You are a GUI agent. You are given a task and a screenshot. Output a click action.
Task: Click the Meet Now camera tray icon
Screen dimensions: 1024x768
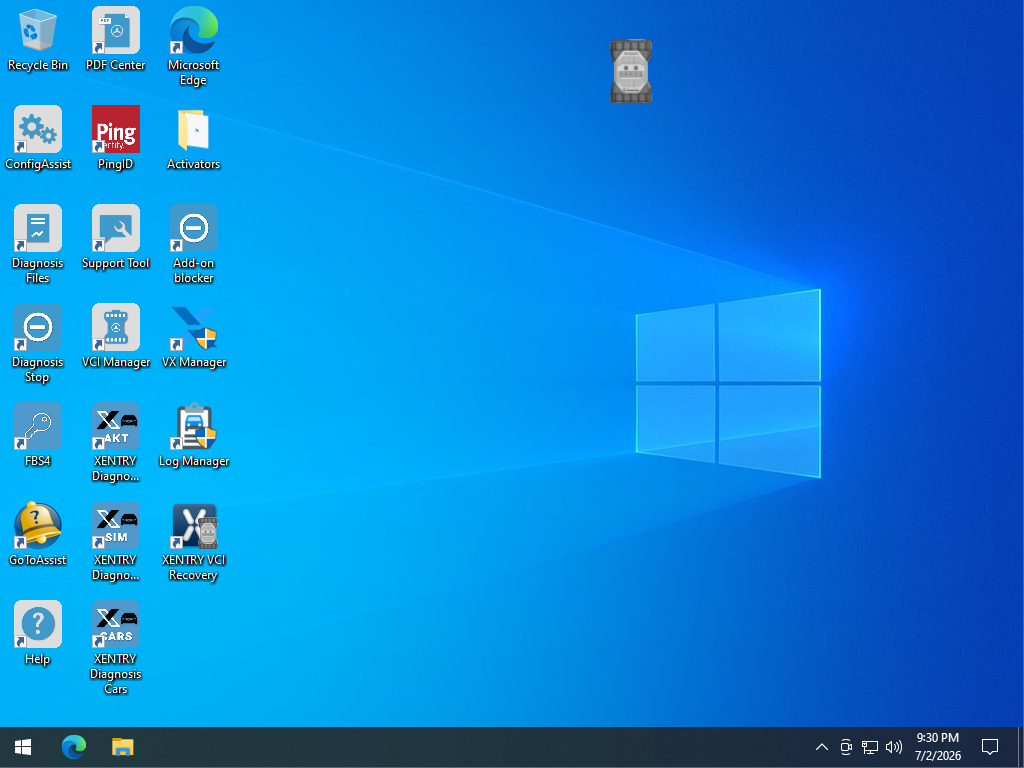[x=846, y=746]
